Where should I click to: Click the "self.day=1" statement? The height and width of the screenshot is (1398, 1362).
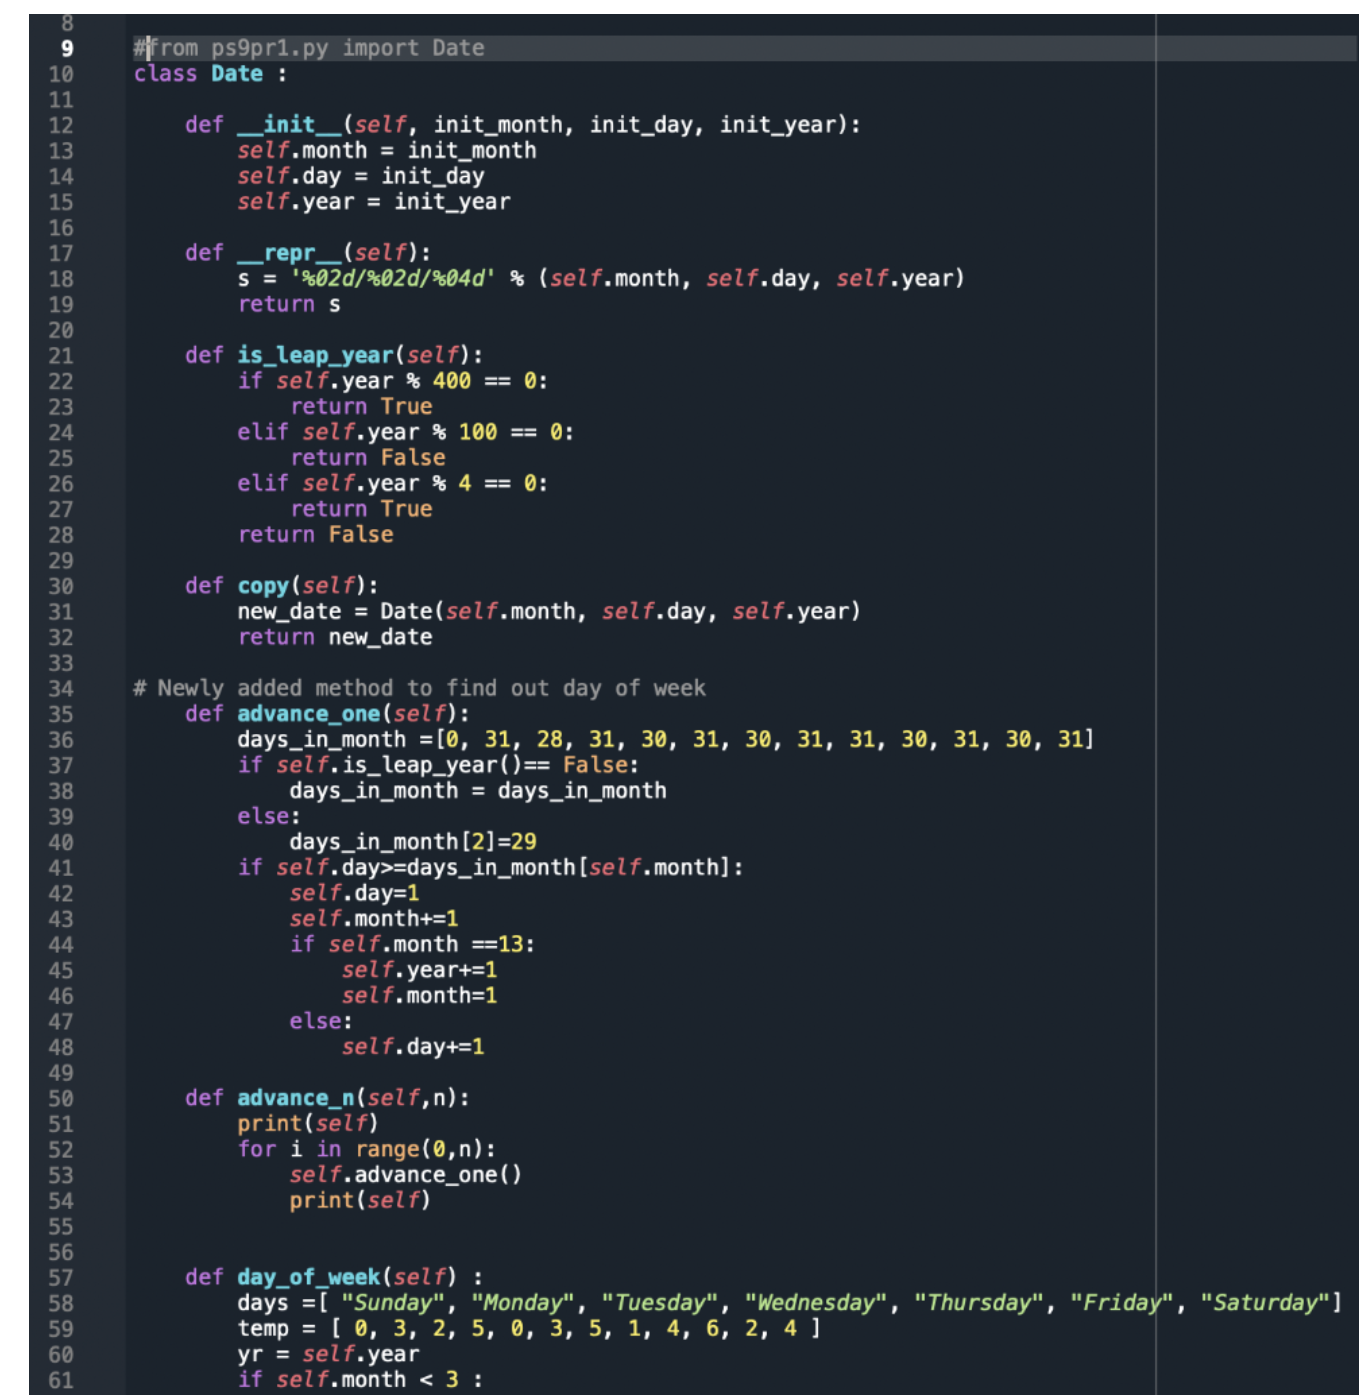pyautogui.click(x=355, y=893)
